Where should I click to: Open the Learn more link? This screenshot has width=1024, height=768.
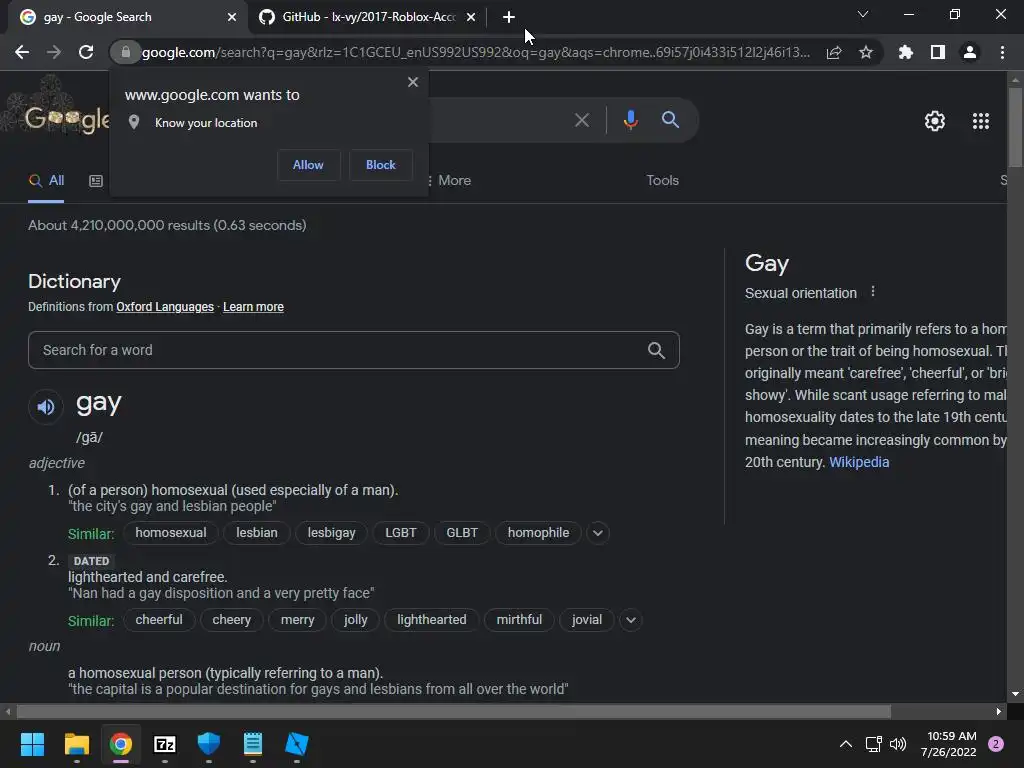253,307
